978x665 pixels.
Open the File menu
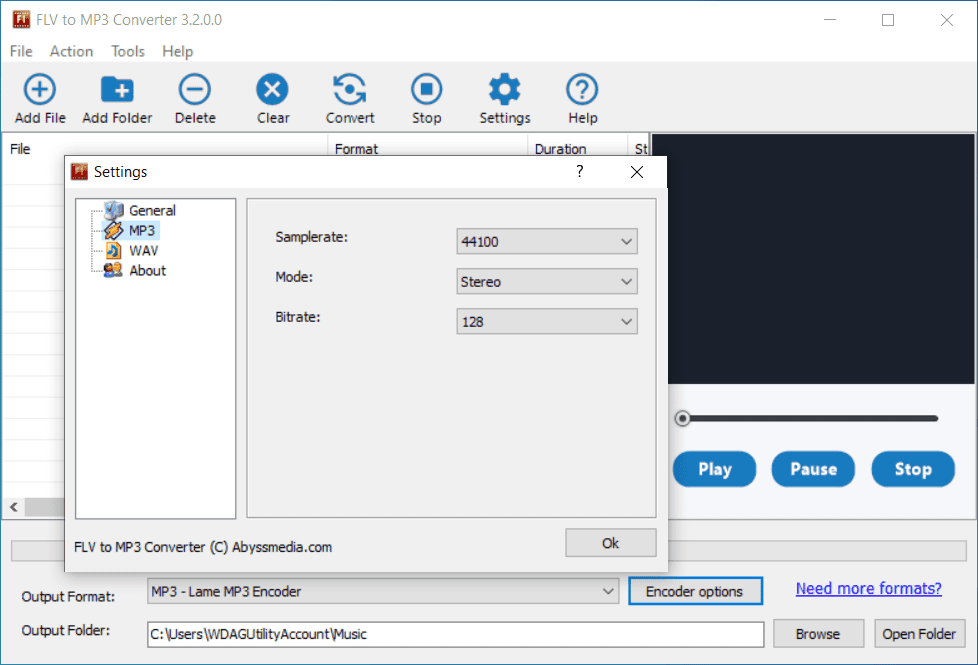click(x=21, y=51)
